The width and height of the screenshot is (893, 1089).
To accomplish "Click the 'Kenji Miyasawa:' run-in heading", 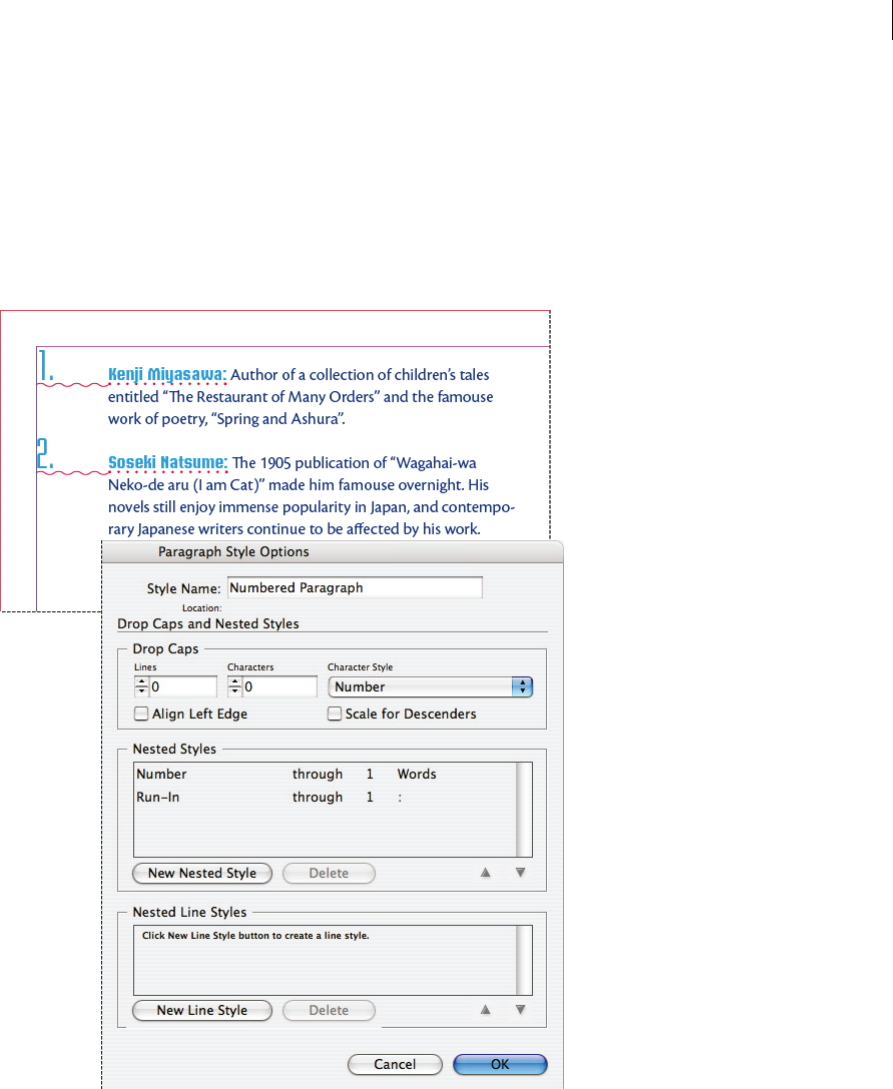I will point(167,375).
